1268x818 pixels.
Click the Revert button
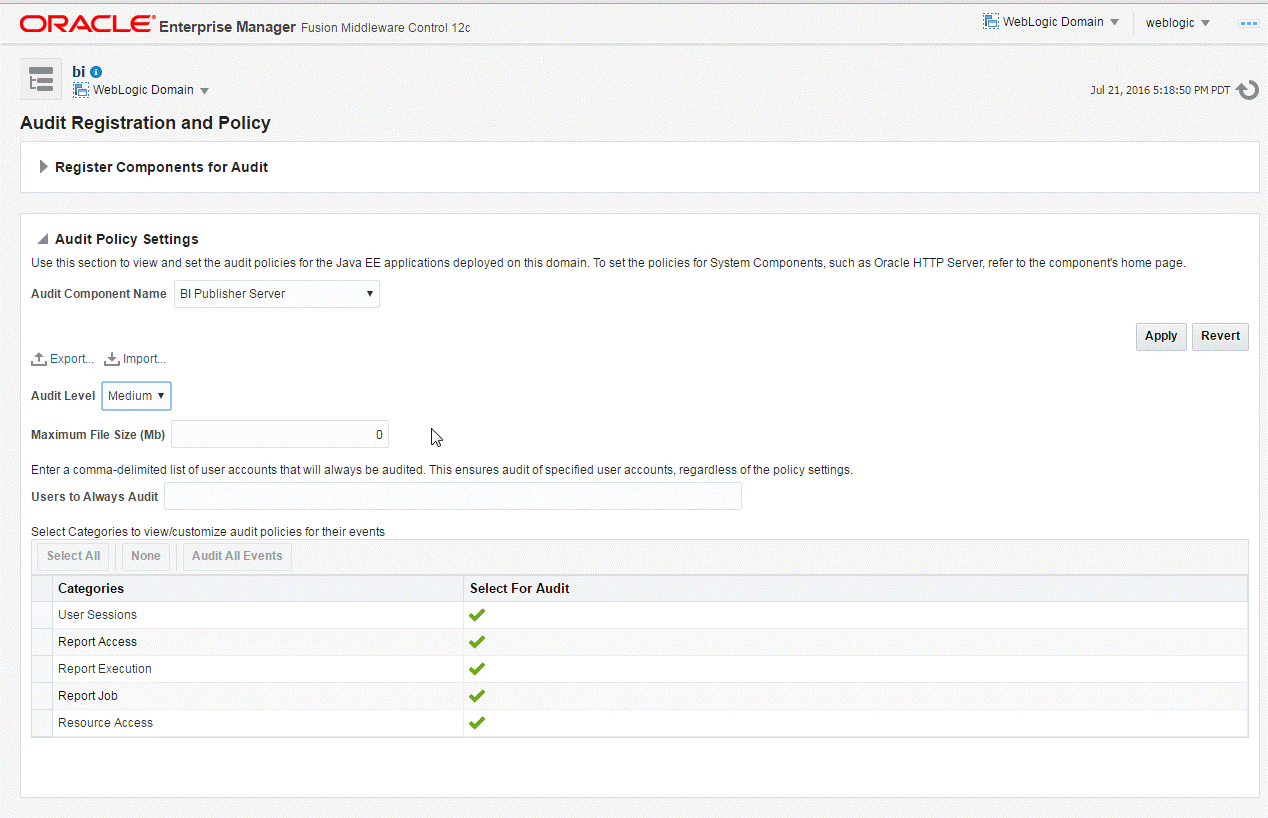(x=1220, y=336)
